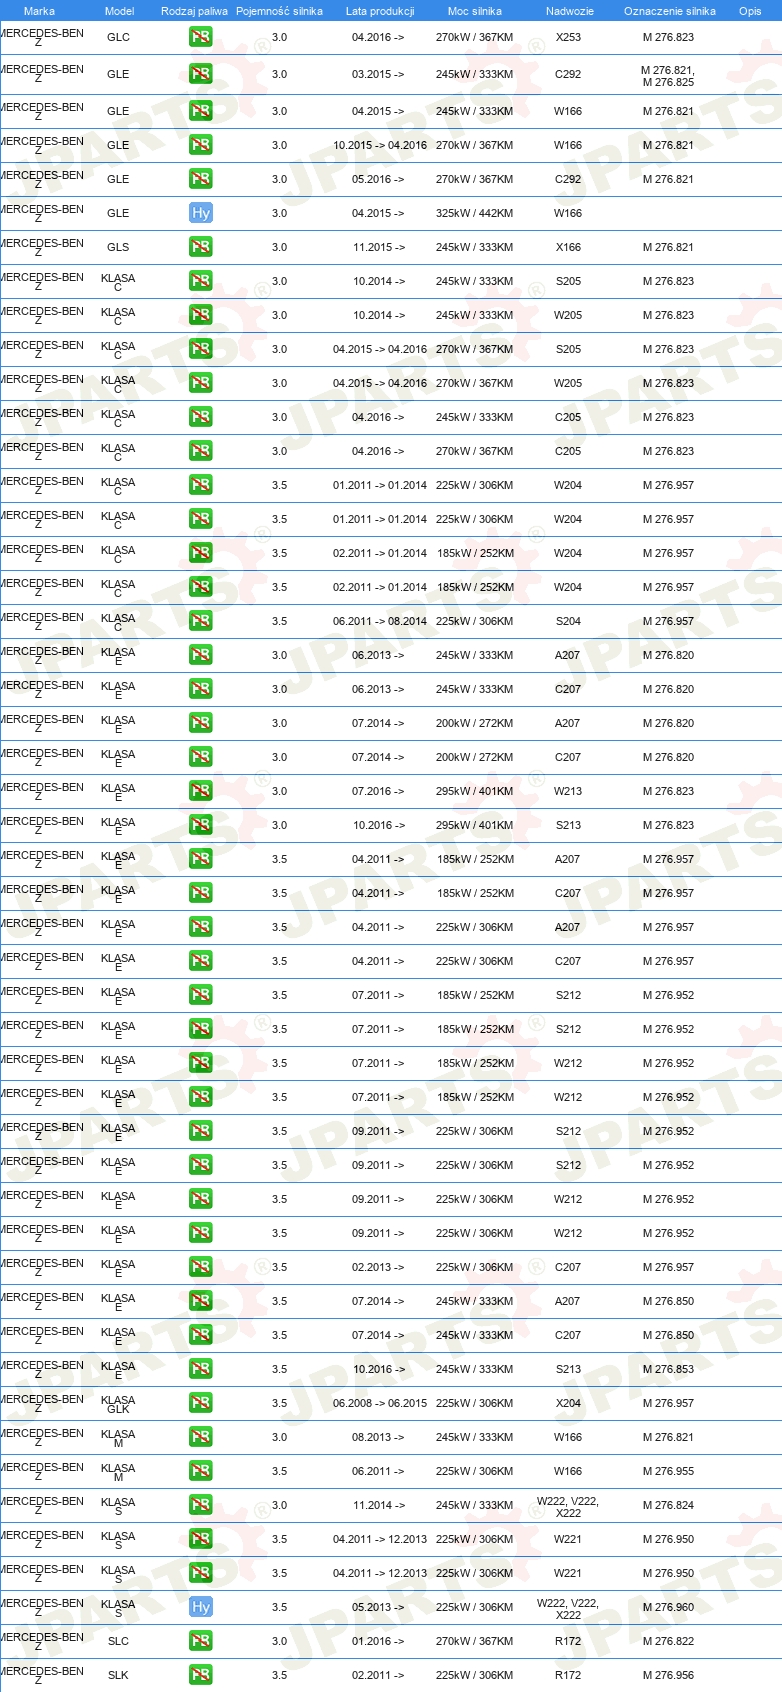The width and height of the screenshot is (782, 1692).
Task: Click petrol icon in the W213 07.2016 row
Action: [x=201, y=791]
